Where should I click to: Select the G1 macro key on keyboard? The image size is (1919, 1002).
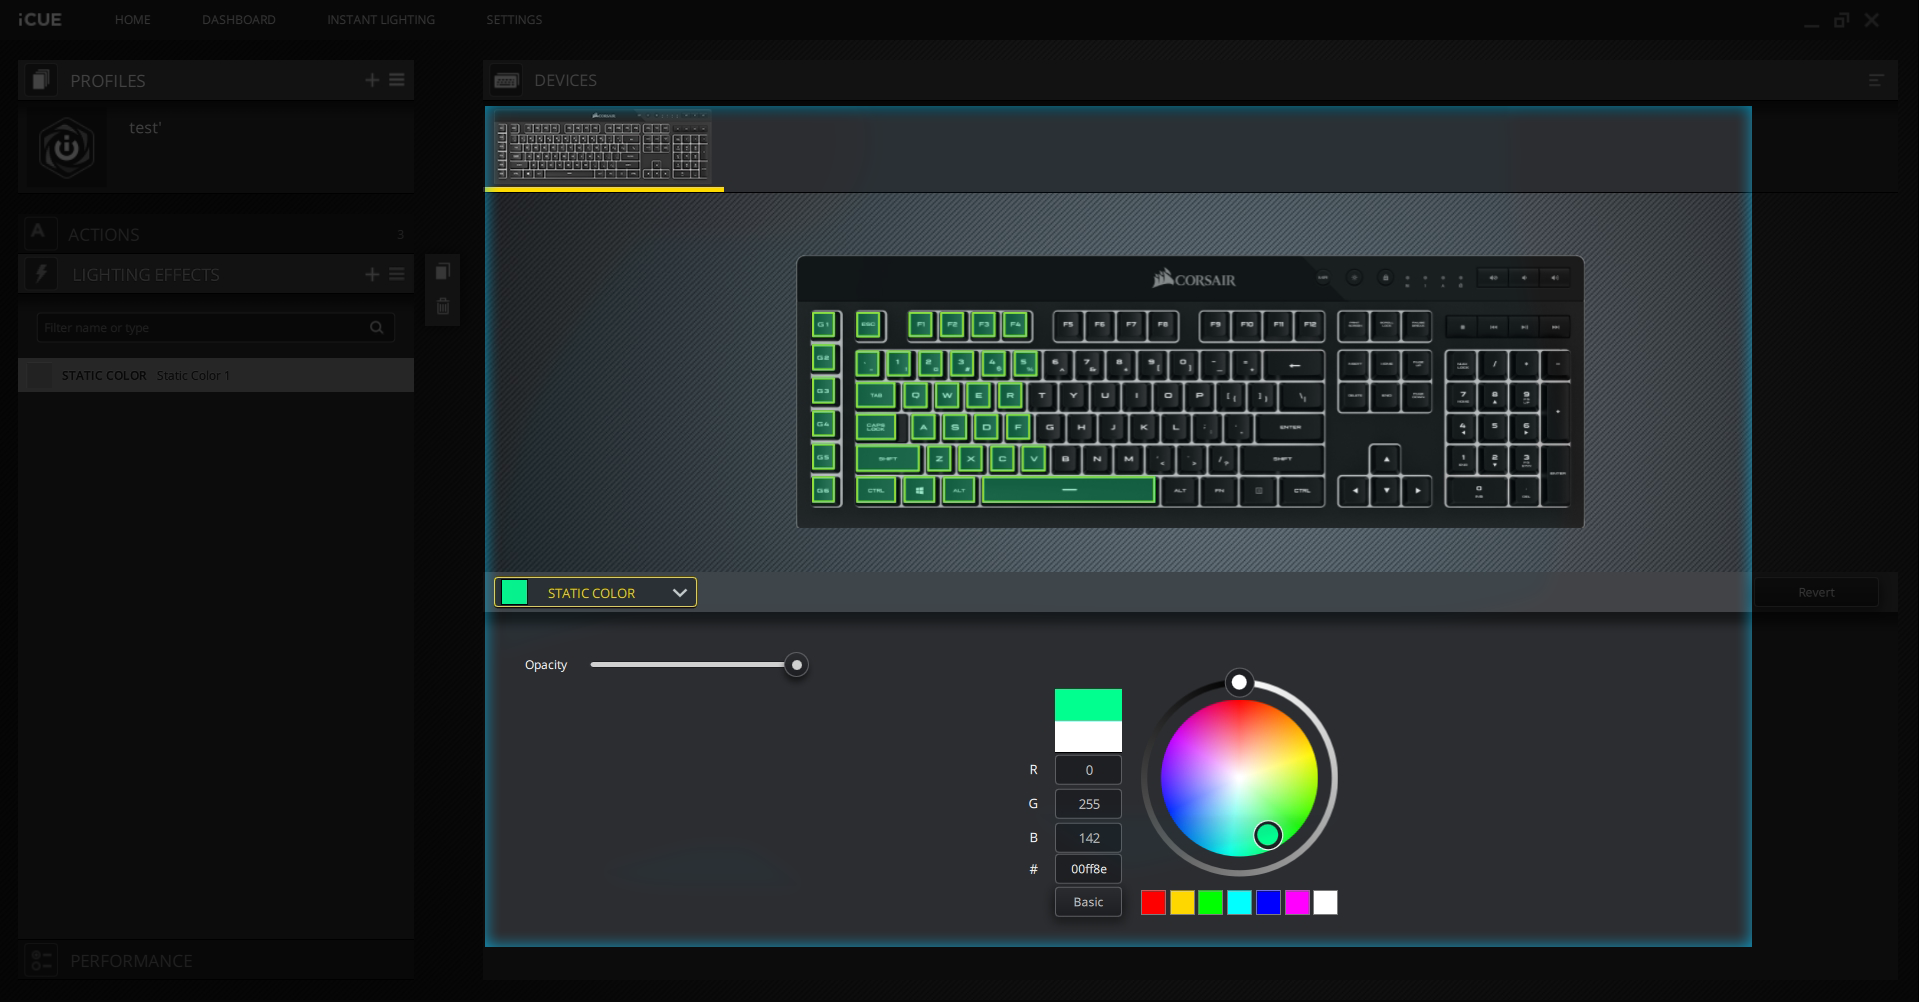tap(823, 325)
